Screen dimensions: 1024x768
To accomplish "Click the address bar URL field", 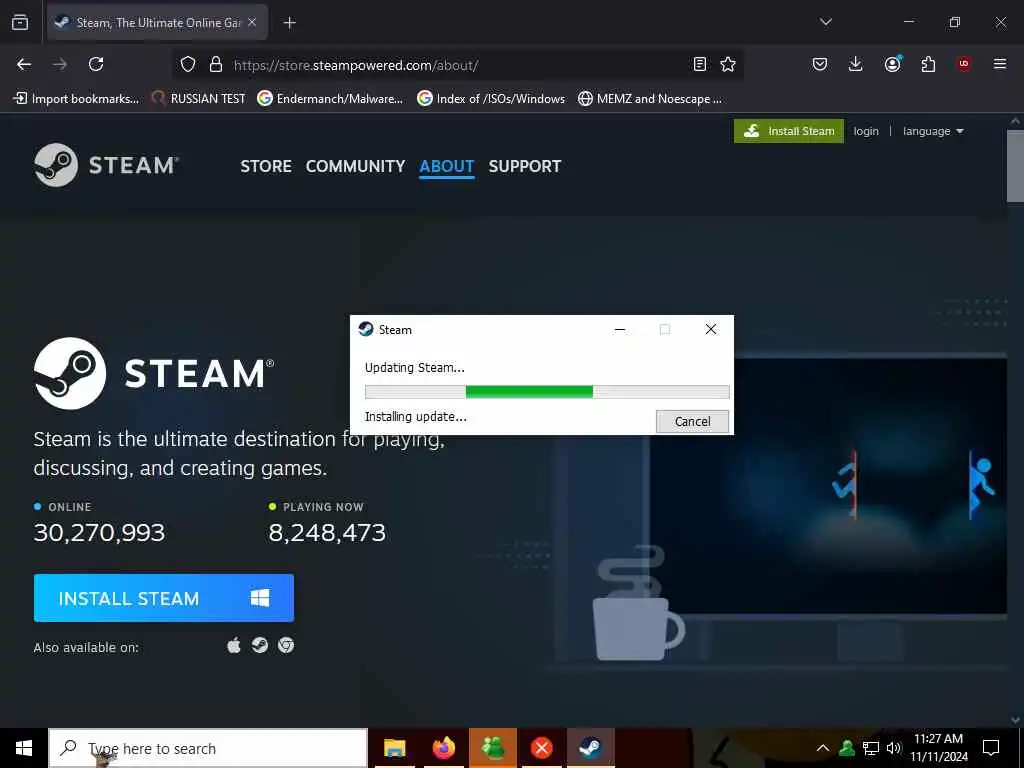I will point(457,65).
